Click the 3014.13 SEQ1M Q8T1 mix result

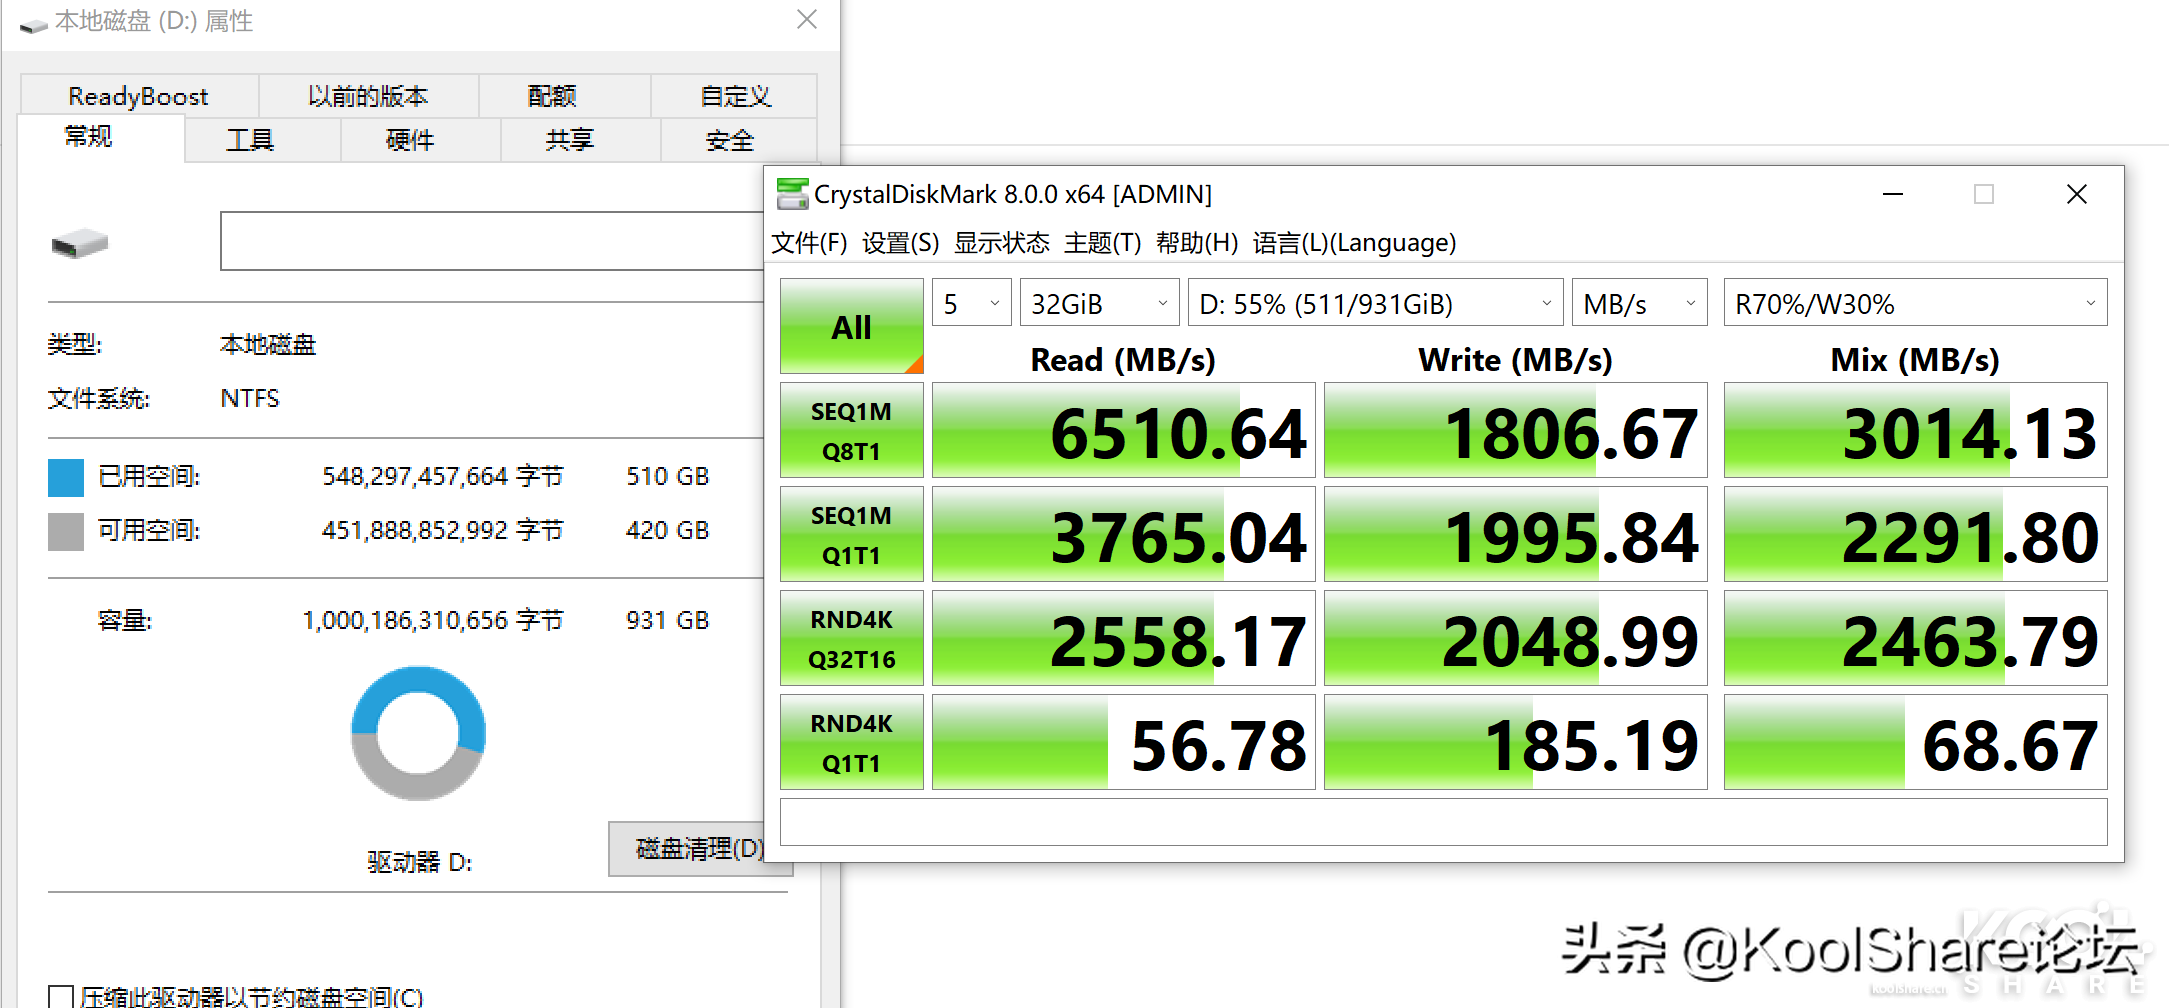(x=1915, y=431)
